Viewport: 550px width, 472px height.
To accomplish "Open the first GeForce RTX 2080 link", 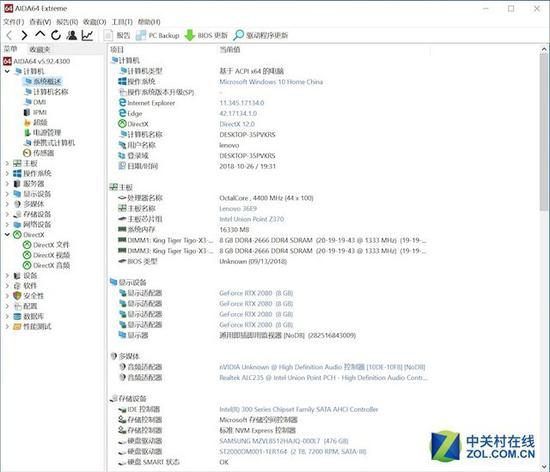I will (x=256, y=293).
